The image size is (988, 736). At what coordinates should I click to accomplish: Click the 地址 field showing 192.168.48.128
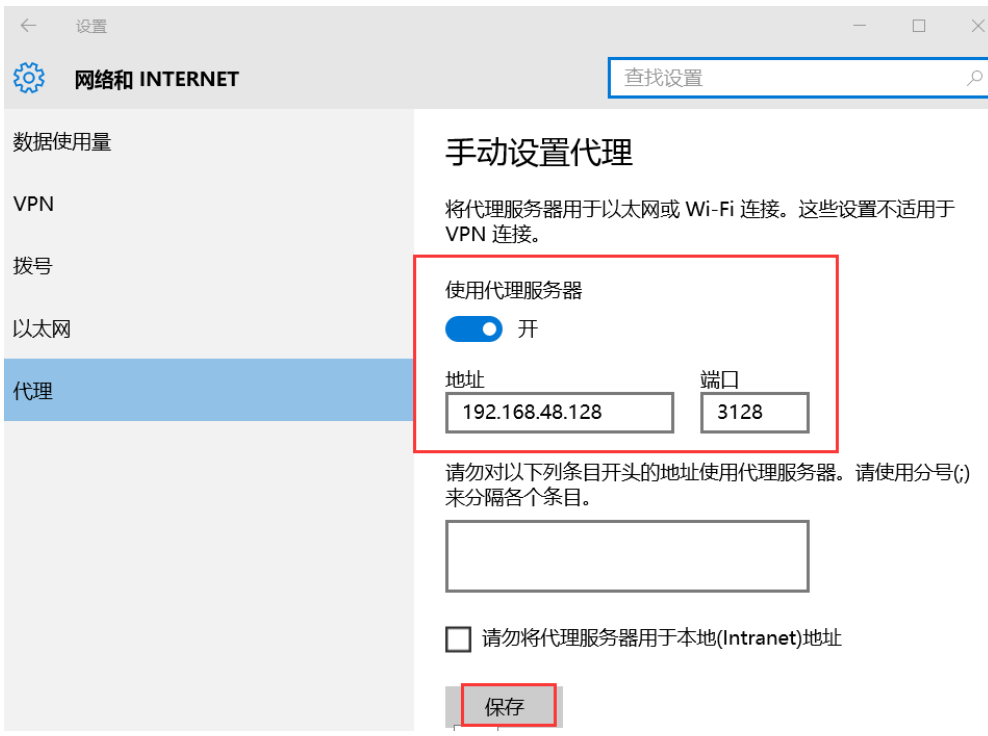pos(558,412)
